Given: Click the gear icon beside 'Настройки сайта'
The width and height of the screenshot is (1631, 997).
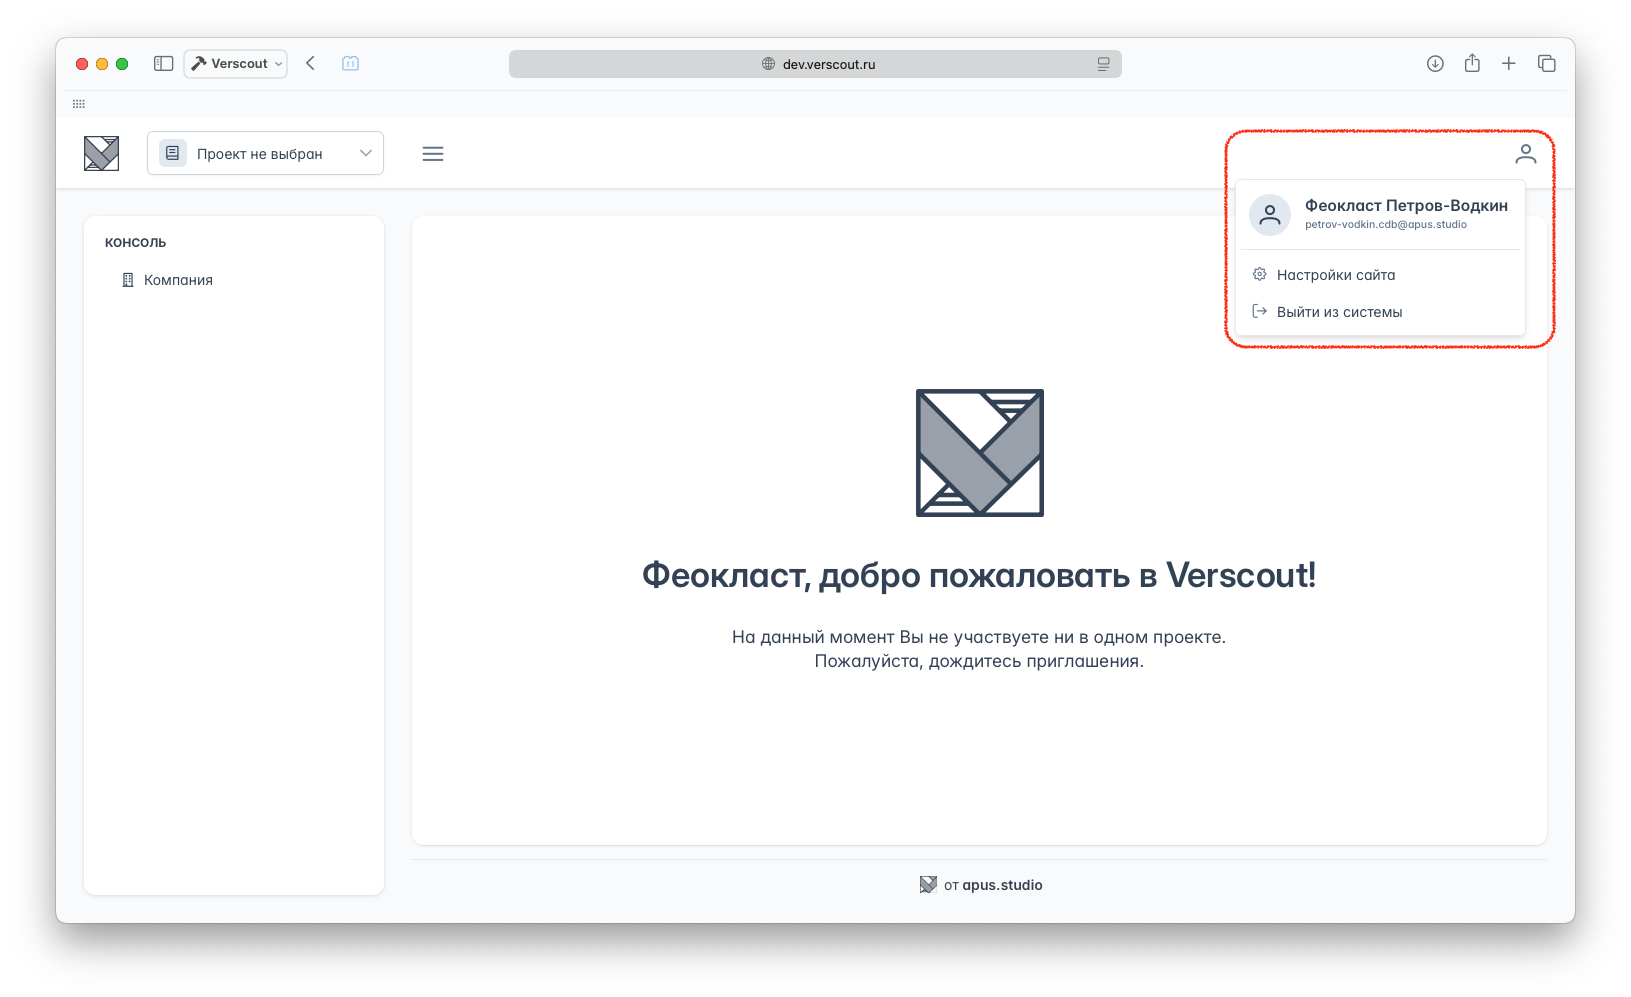Looking at the screenshot, I should tap(1260, 274).
